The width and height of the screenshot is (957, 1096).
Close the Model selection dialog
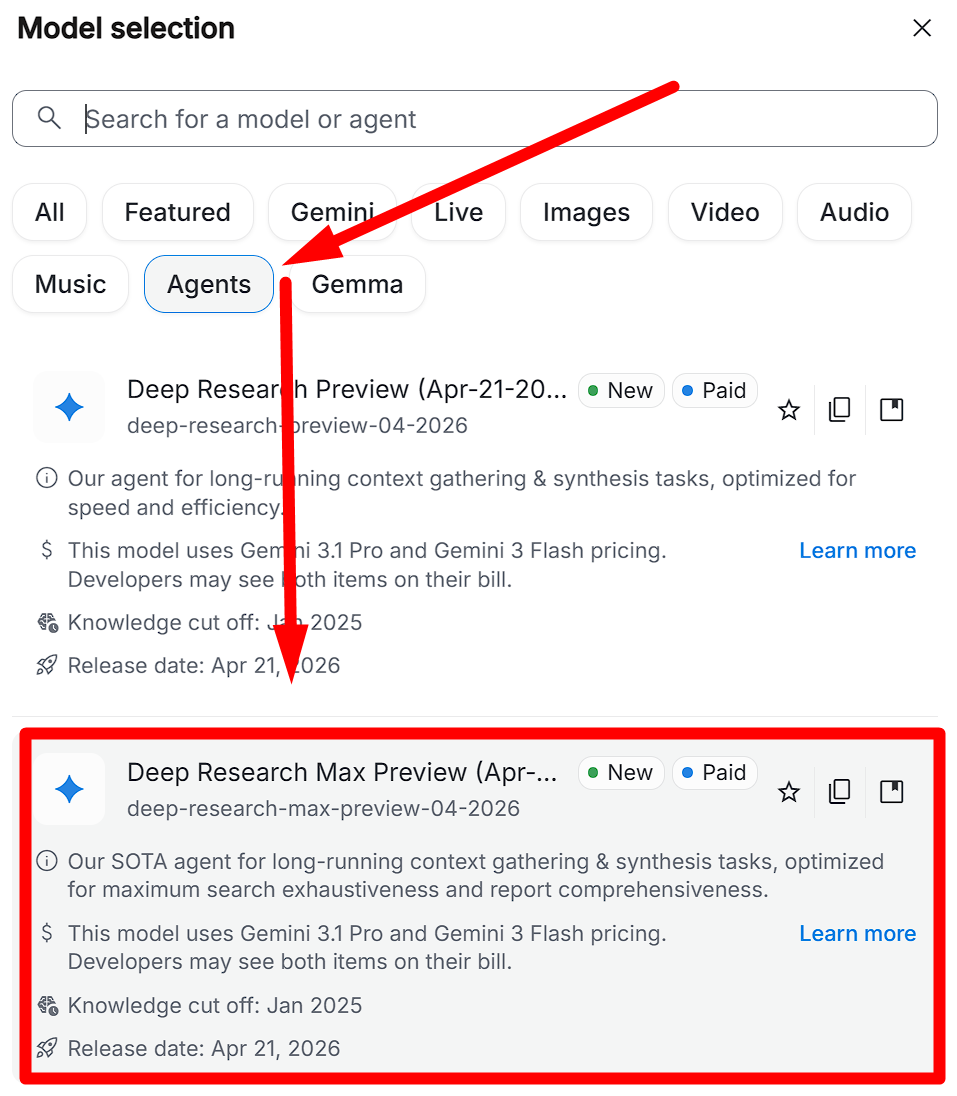[x=922, y=28]
